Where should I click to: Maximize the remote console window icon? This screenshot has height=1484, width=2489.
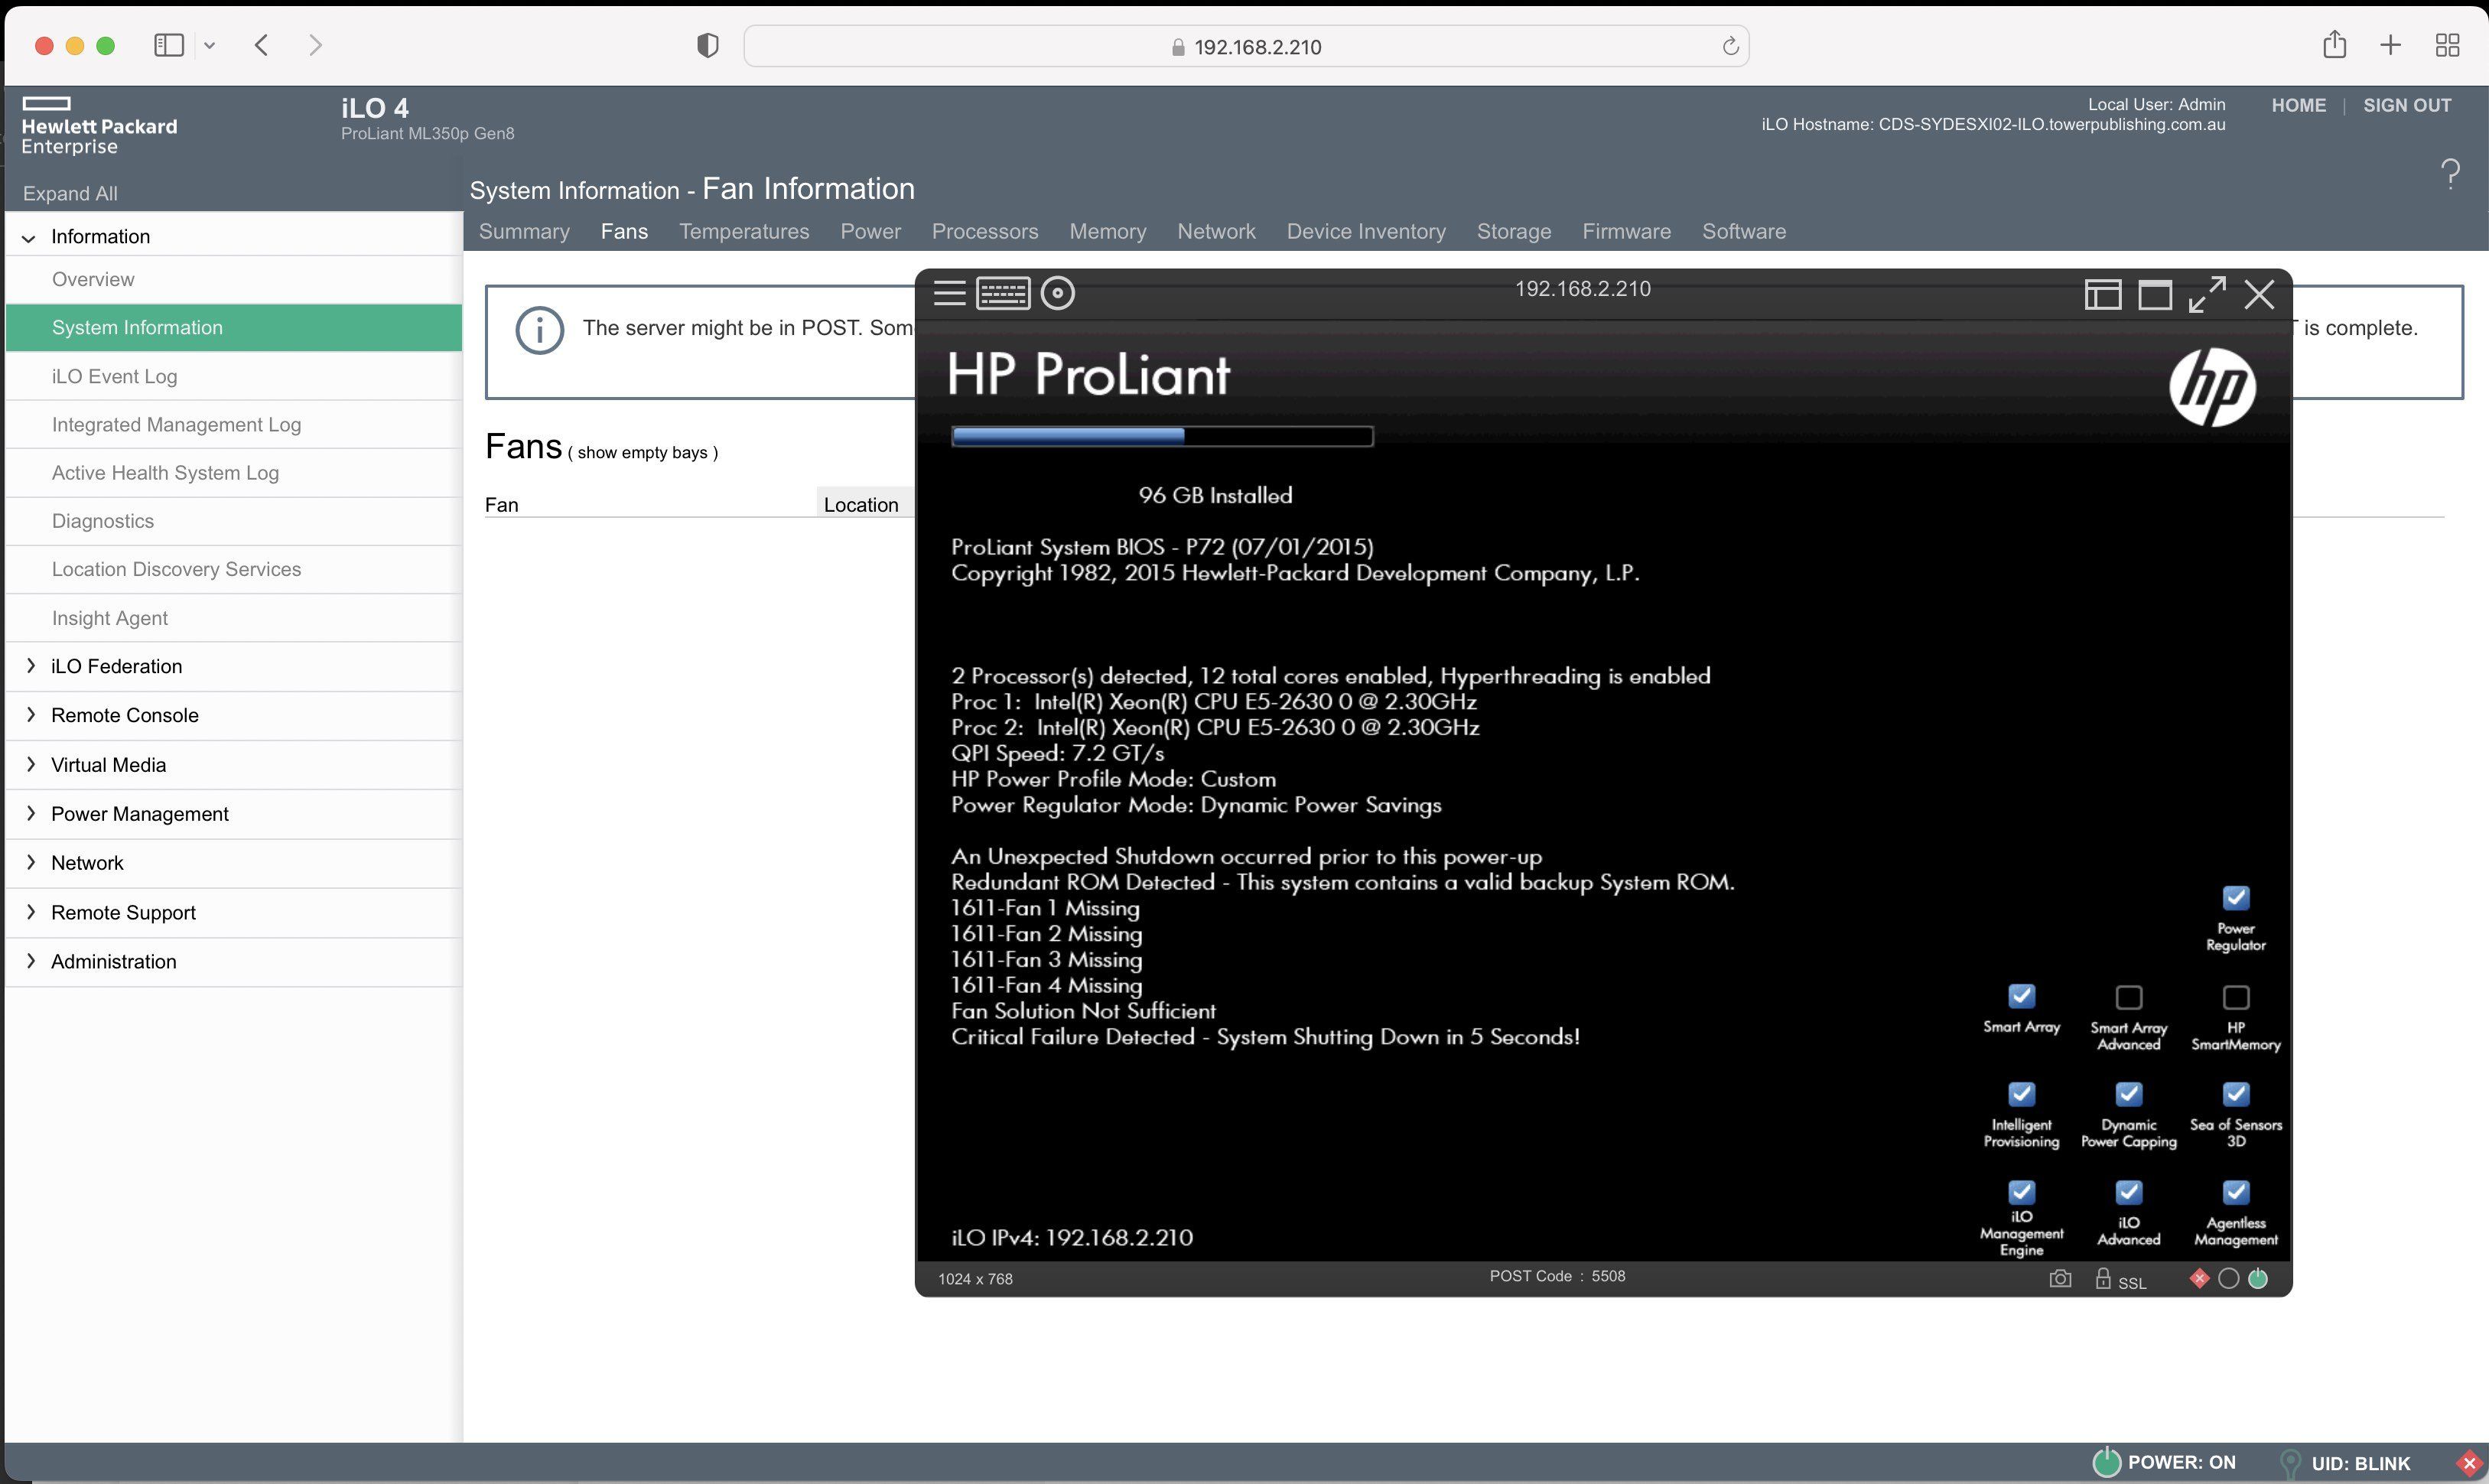(2154, 294)
